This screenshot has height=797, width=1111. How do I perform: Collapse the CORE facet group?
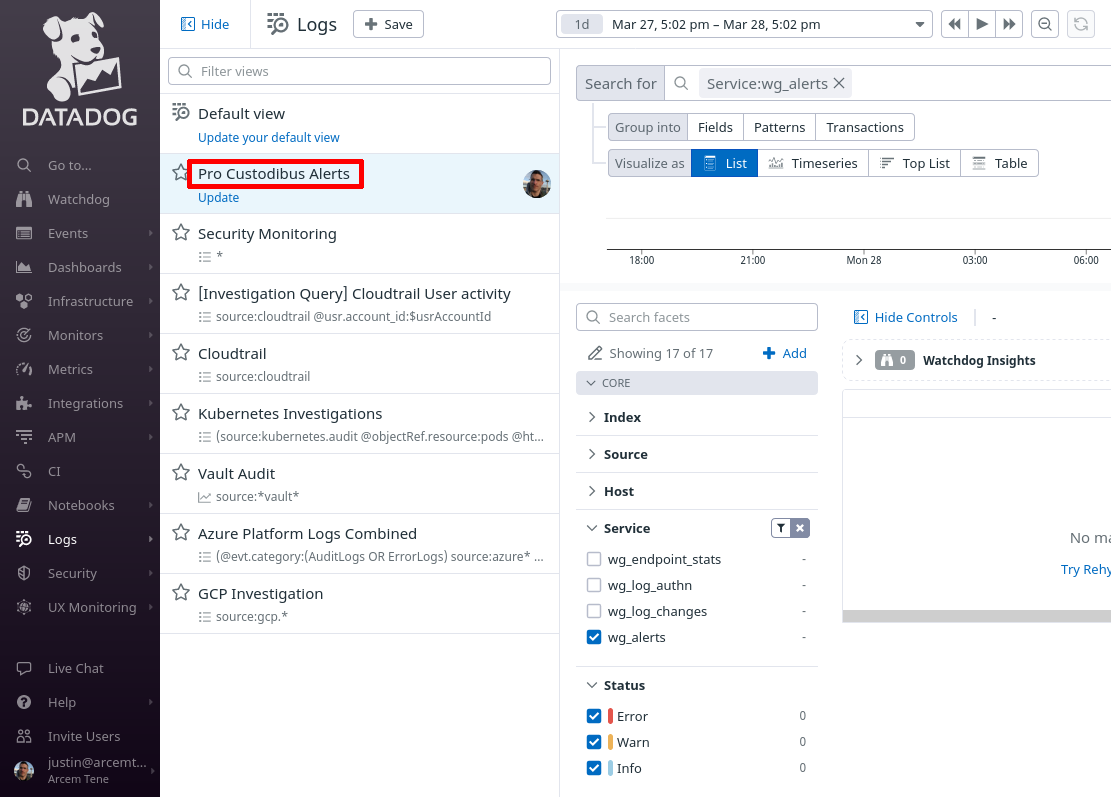pos(697,383)
